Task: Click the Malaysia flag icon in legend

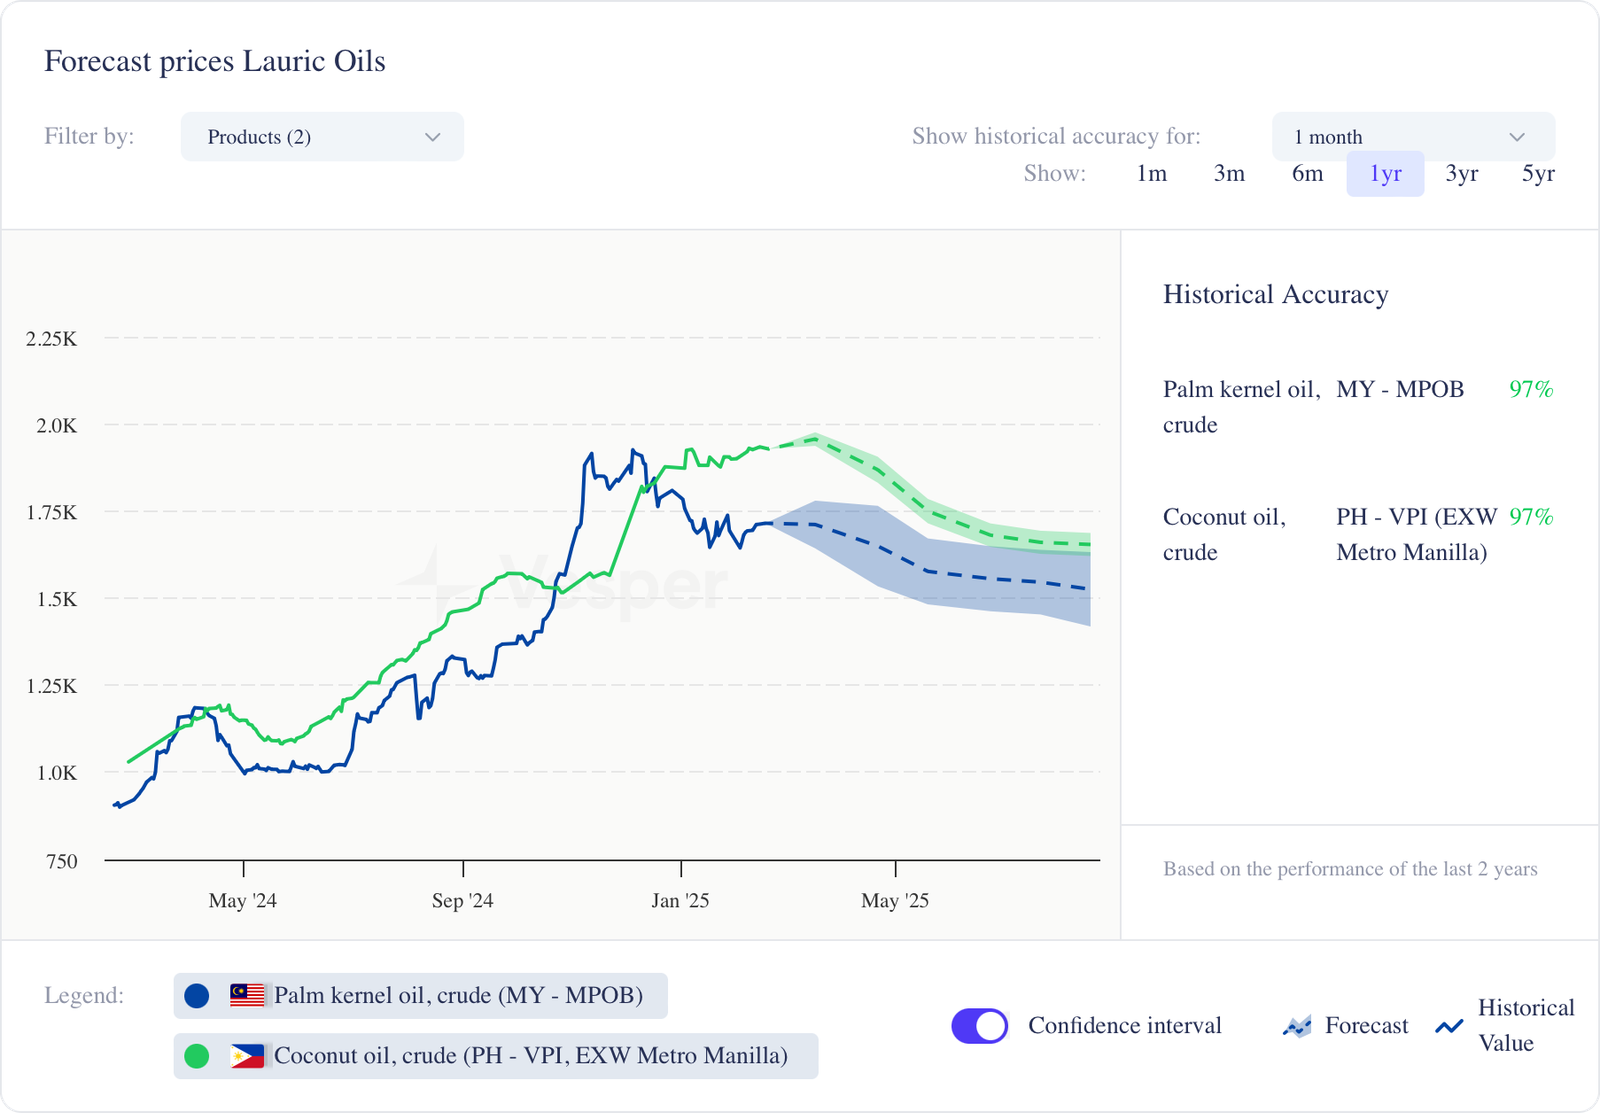Action: click(x=247, y=995)
